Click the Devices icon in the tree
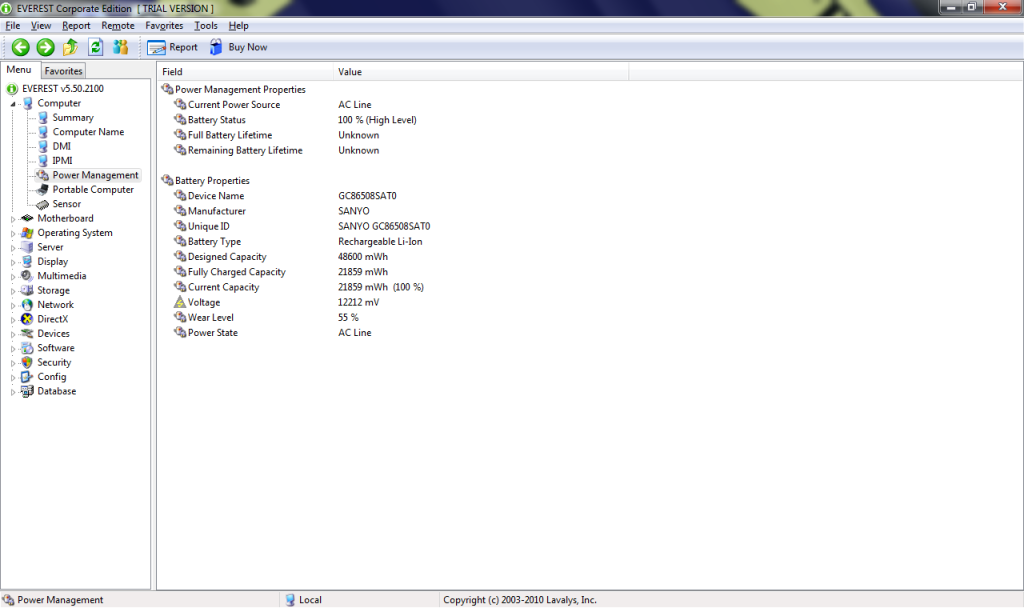The image size is (1024, 608). 27,333
